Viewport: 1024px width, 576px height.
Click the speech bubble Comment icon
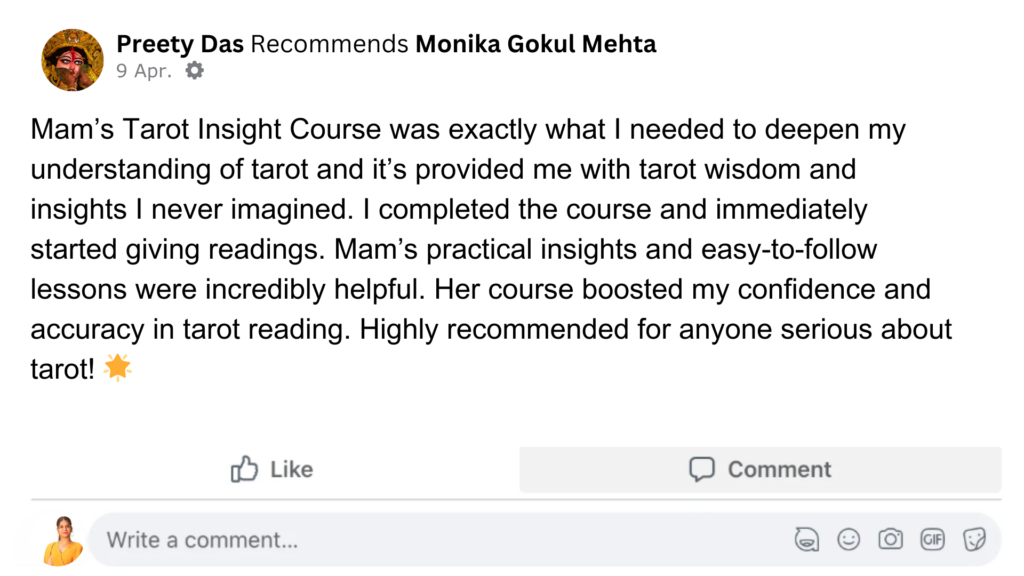click(x=702, y=469)
